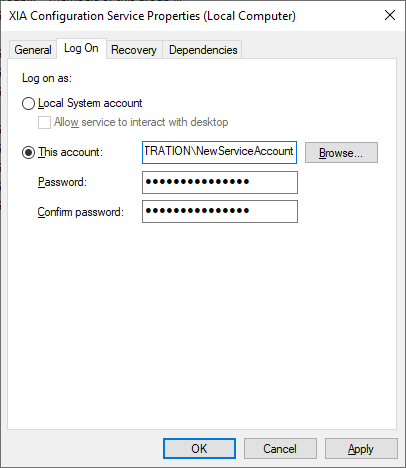Click the empty area below the password fields

pyautogui.click(x=202, y=325)
